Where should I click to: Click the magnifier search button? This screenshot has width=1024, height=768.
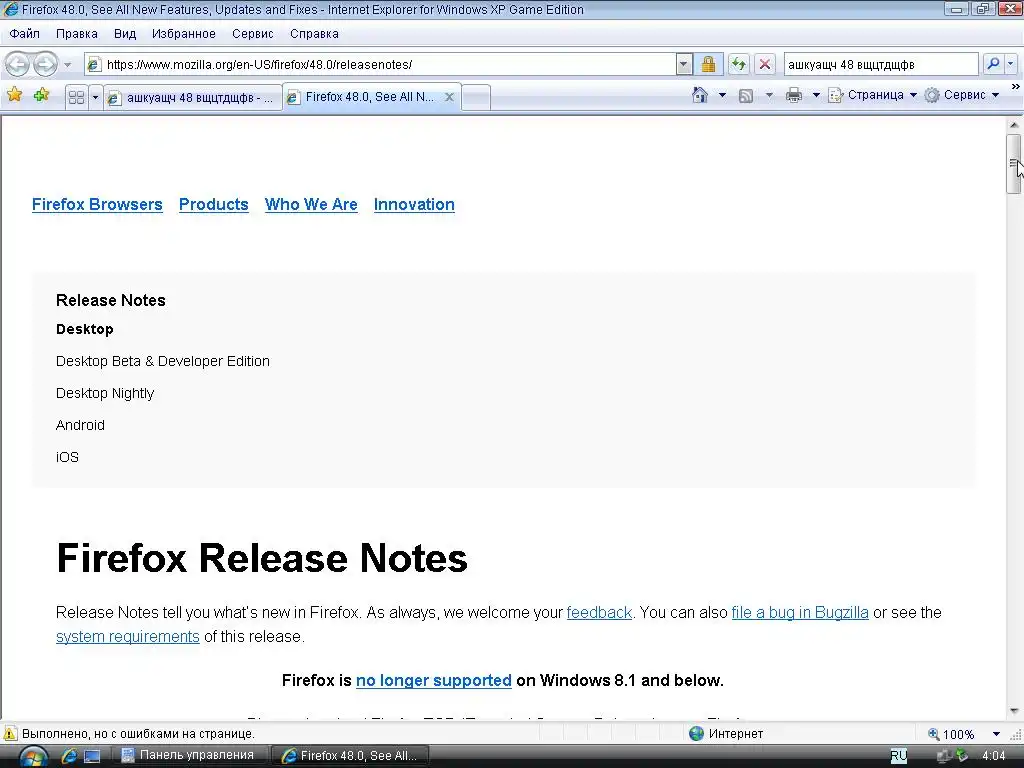point(993,64)
